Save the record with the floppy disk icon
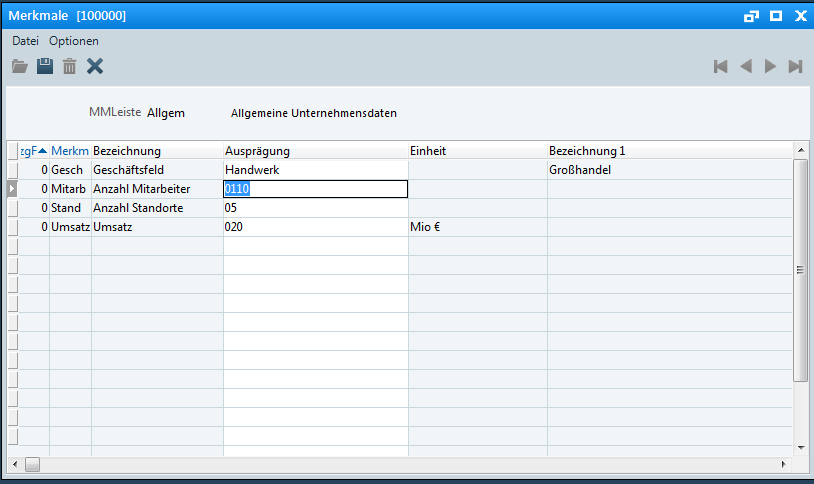The height and width of the screenshot is (484, 814). point(45,66)
